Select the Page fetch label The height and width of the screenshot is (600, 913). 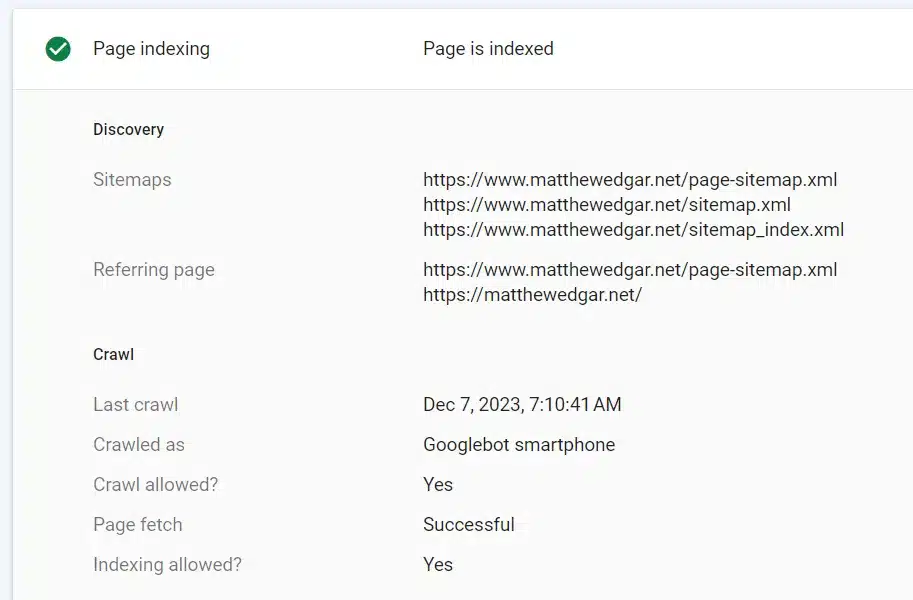click(x=137, y=525)
